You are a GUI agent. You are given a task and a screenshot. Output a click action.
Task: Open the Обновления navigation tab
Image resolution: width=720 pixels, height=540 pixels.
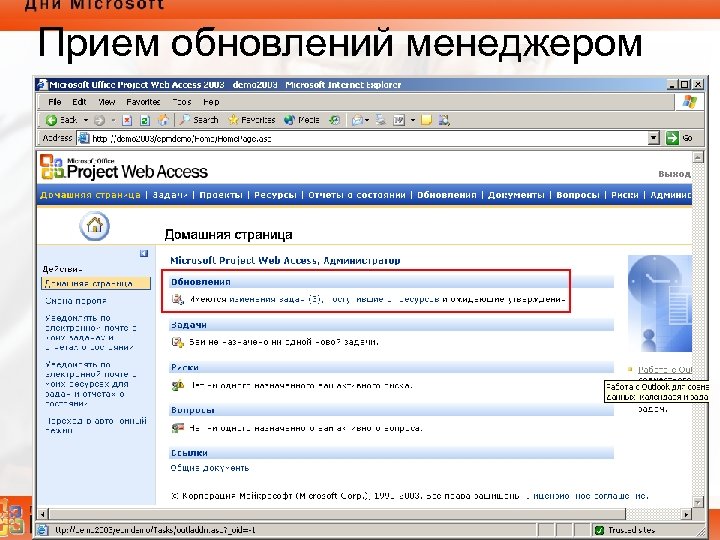(x=447, y=195)
